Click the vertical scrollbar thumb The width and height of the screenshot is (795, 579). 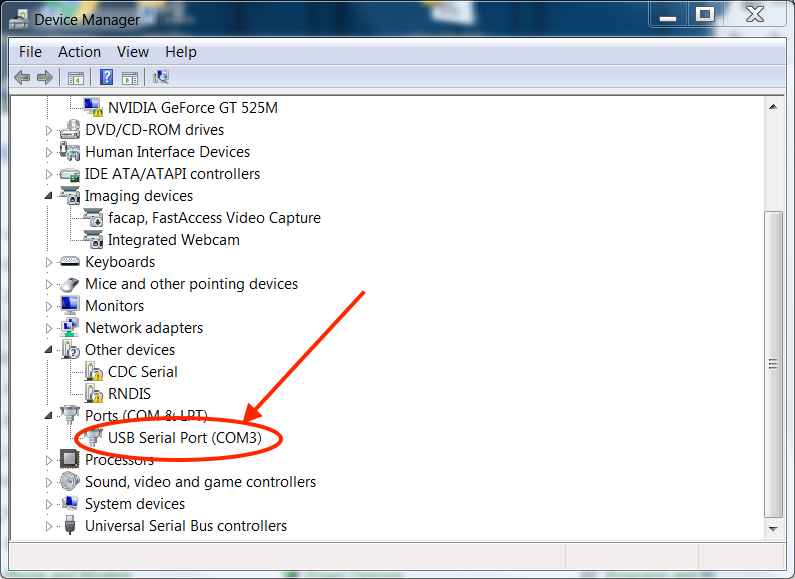pyautogui.click(x=773, y=363)
